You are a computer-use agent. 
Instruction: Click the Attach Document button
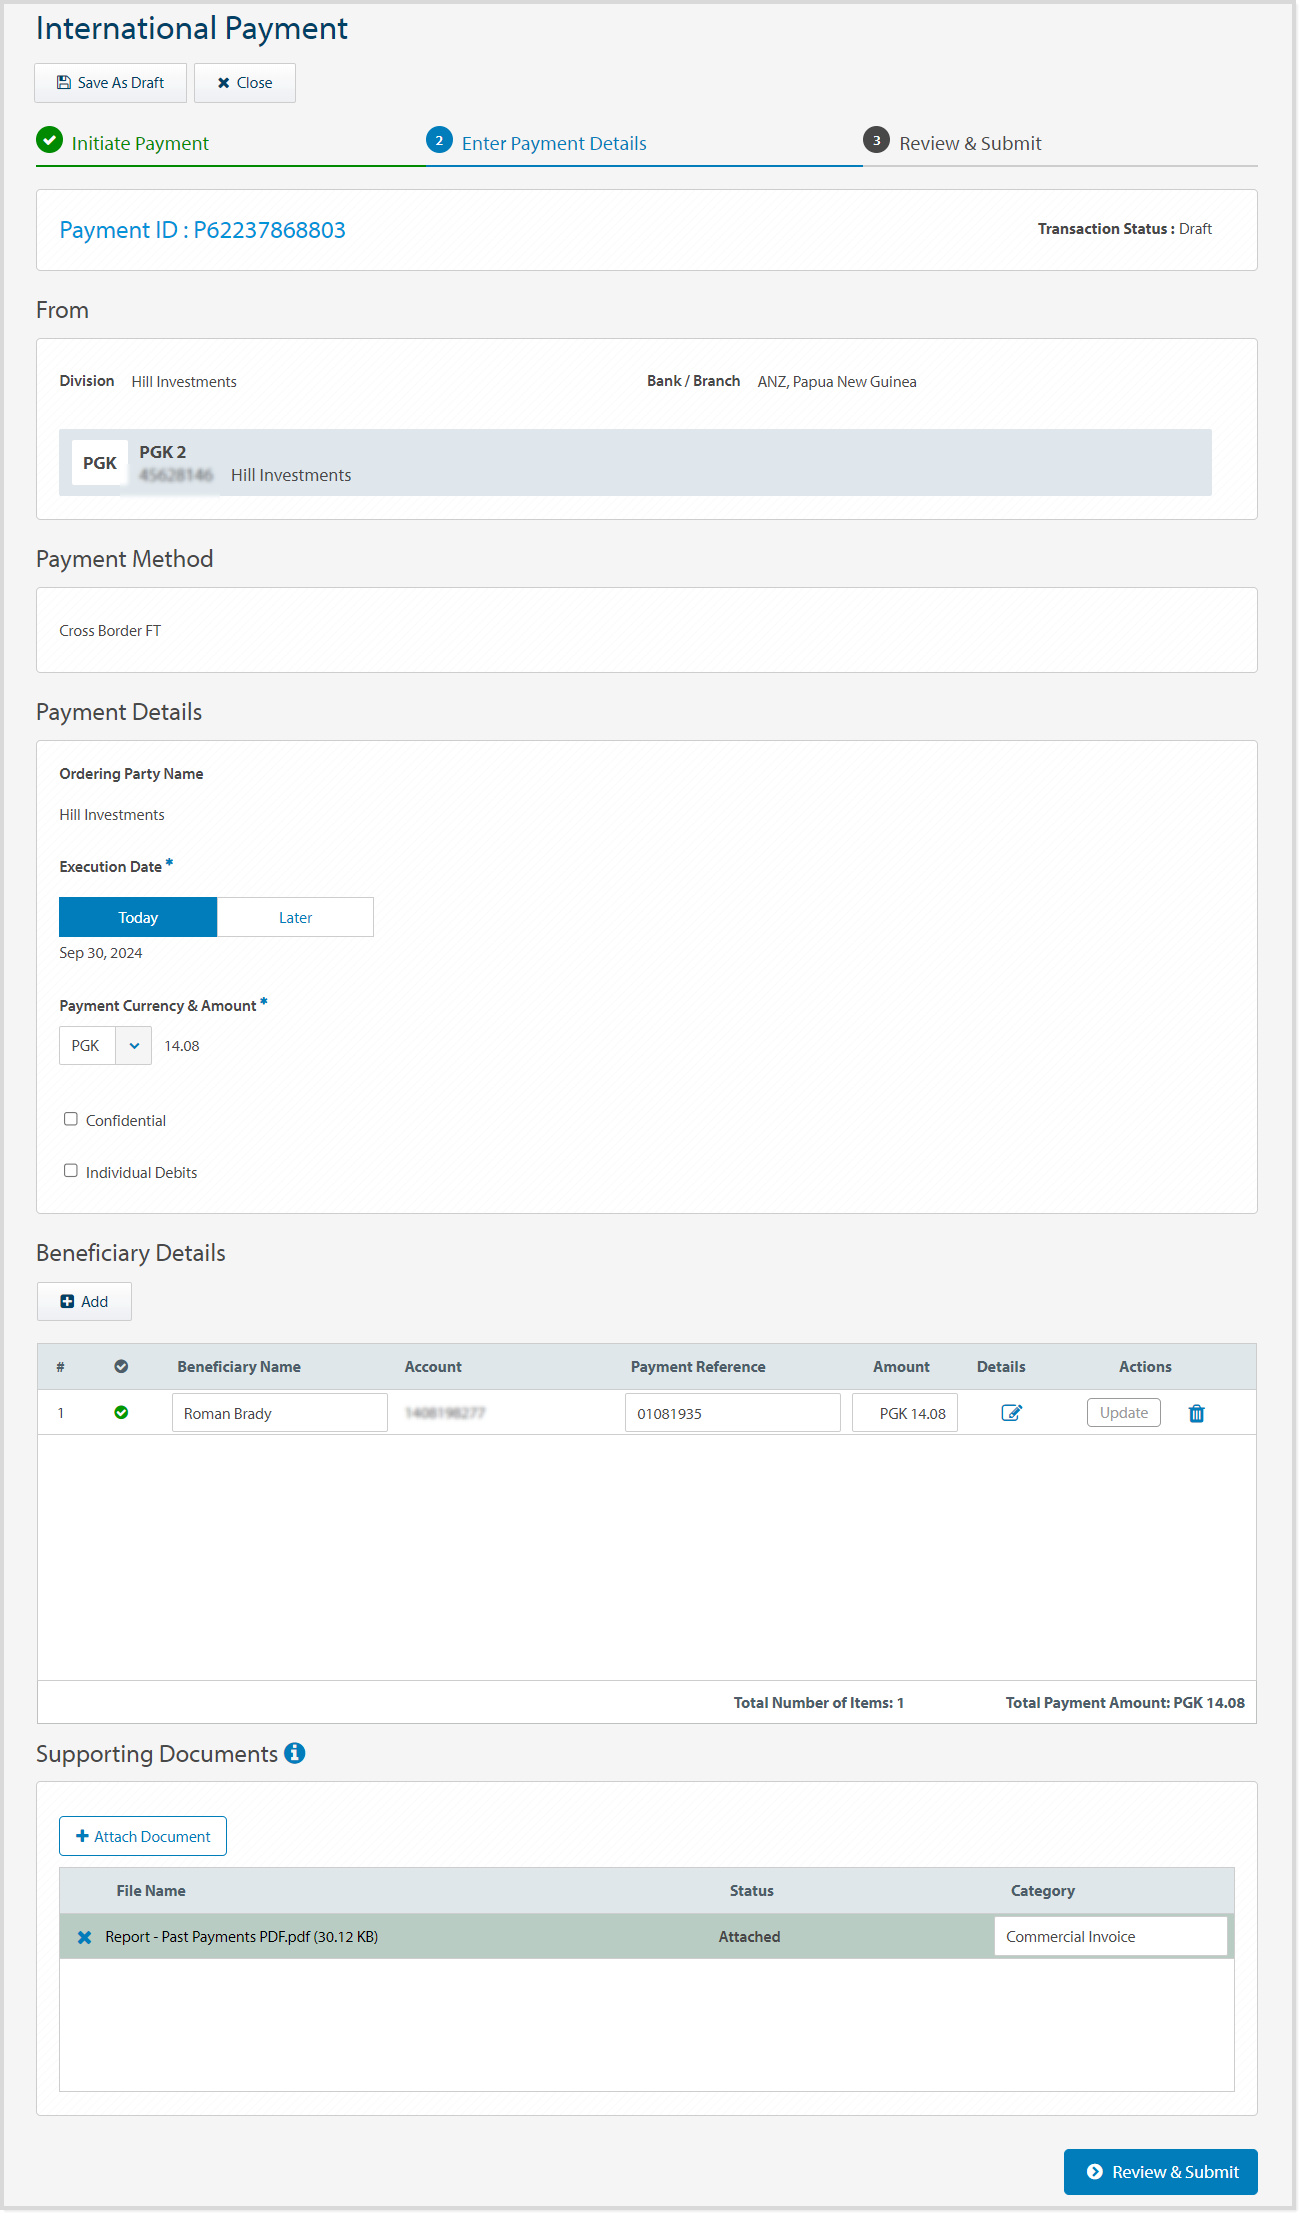point(143,1837)
